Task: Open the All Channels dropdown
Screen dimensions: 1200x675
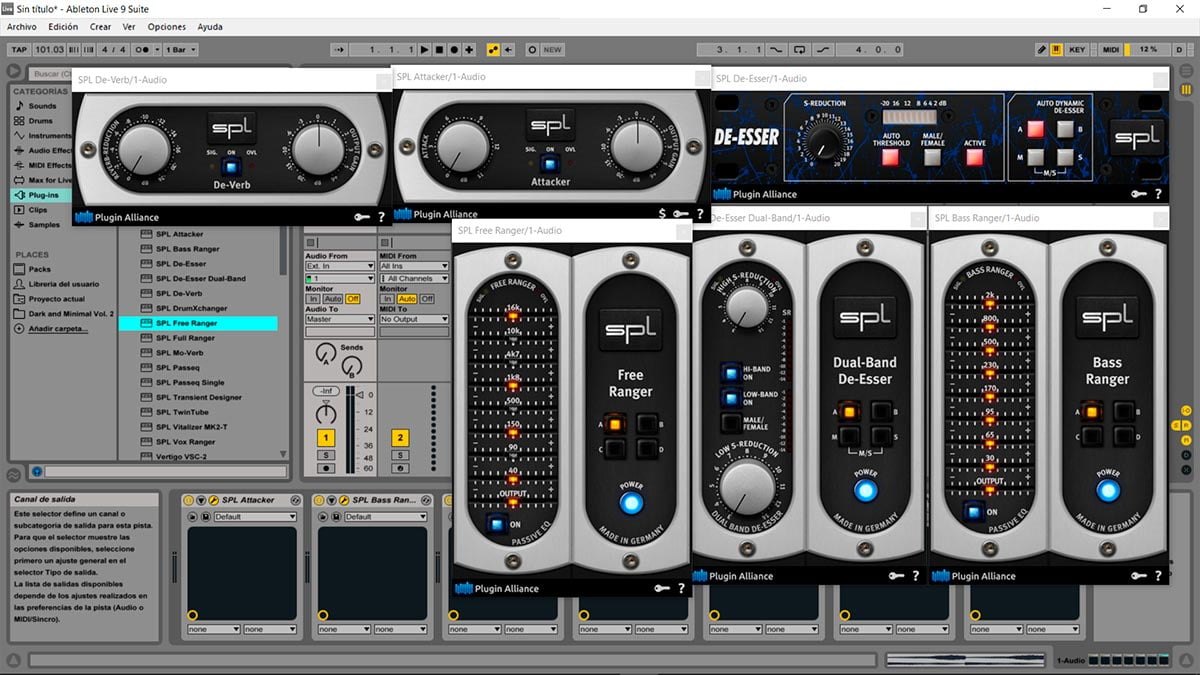Action: point(414,278)
